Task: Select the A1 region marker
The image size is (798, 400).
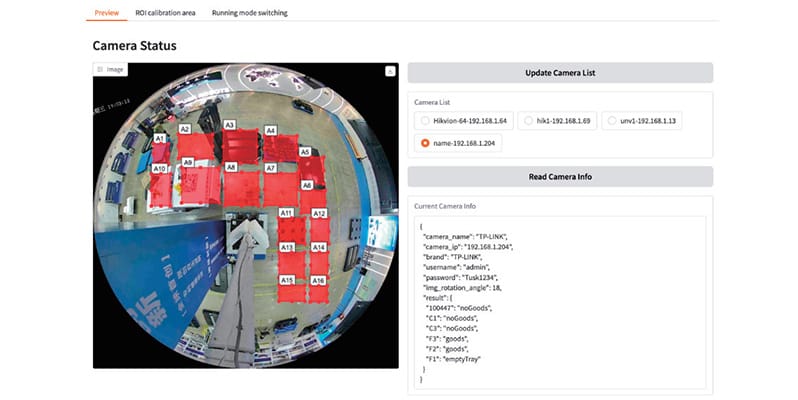Action: [x=160, y=138]
